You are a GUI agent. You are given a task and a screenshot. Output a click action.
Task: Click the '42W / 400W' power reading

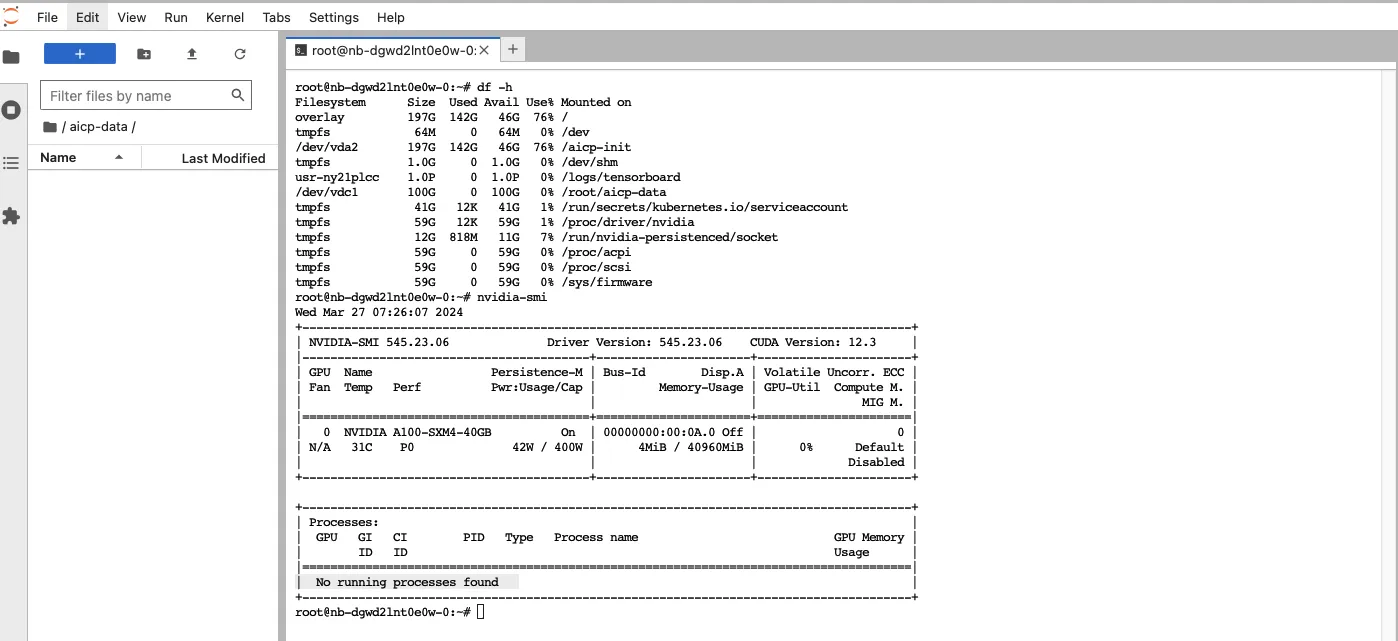pos(547,447)
